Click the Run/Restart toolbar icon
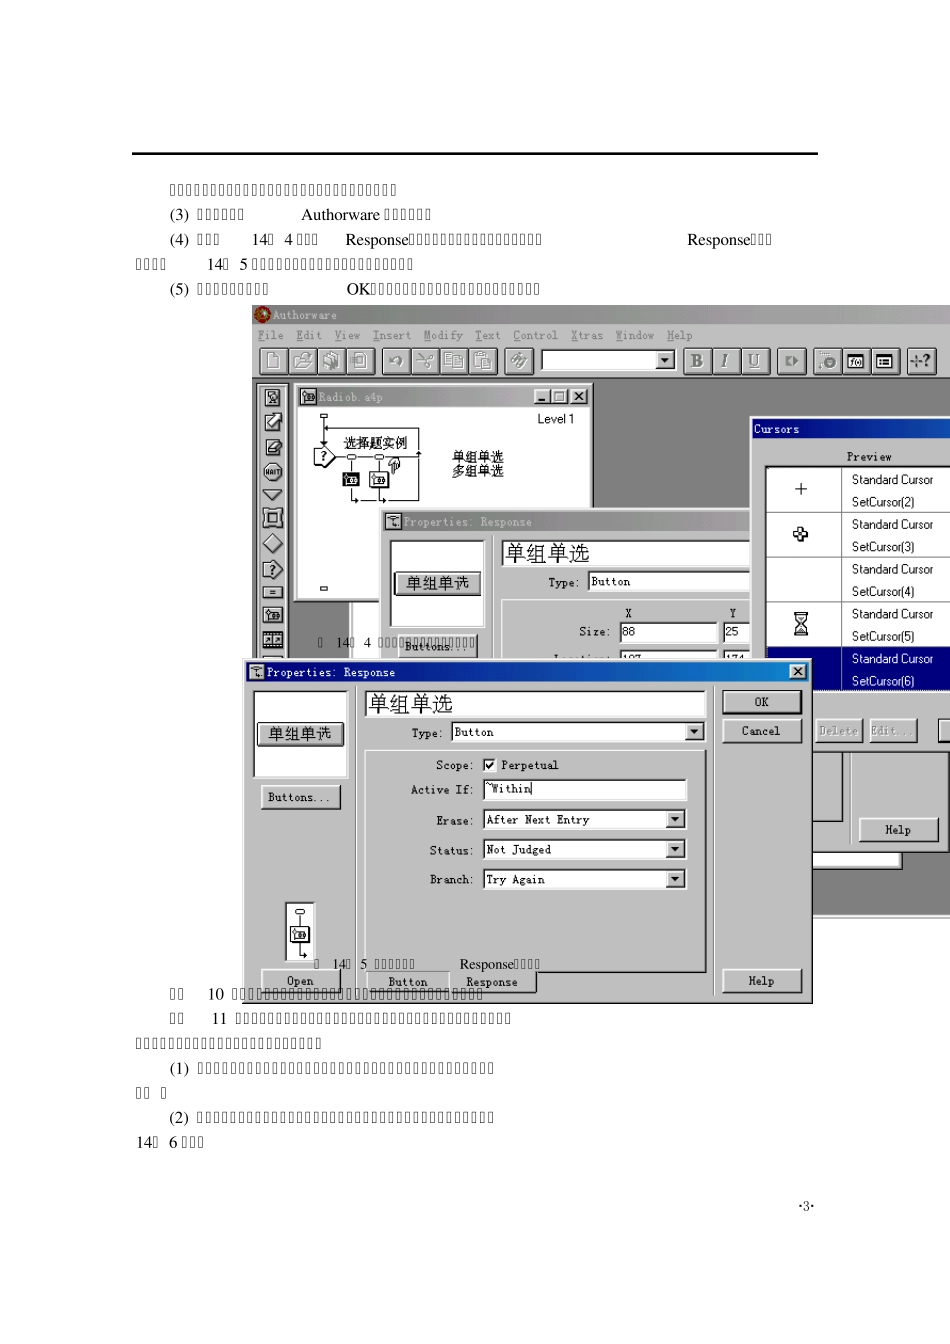The height and width of the screenshot is (1344, 950). (x=791, y=361)
